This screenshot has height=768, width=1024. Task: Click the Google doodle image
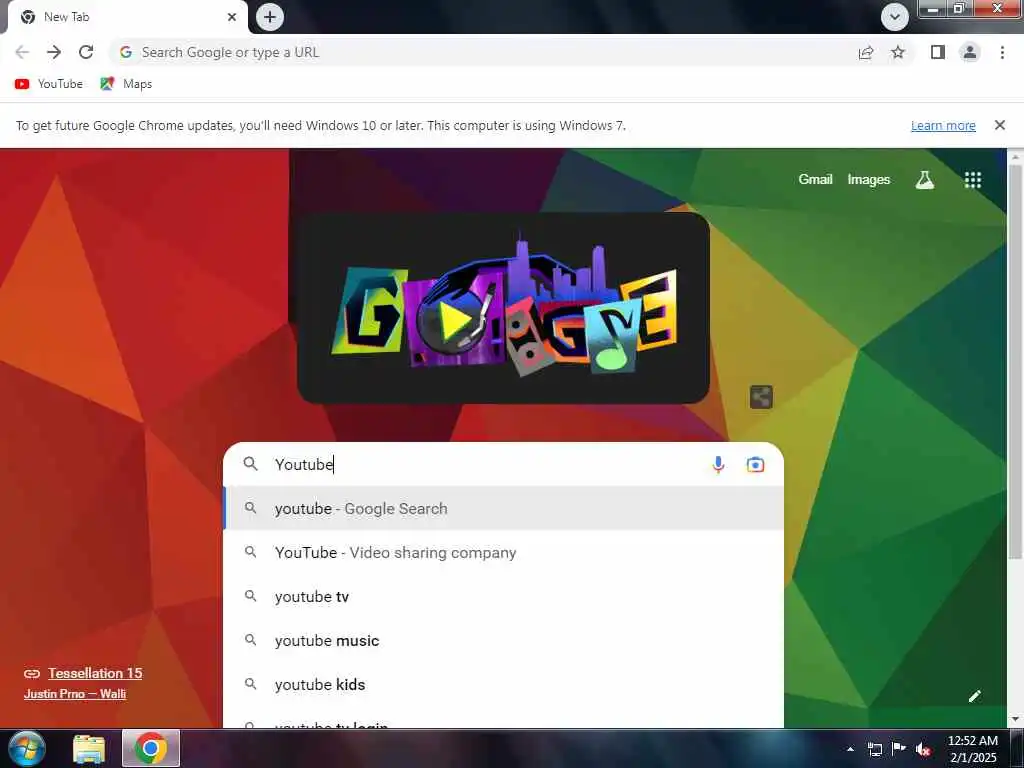click(504, 308)
